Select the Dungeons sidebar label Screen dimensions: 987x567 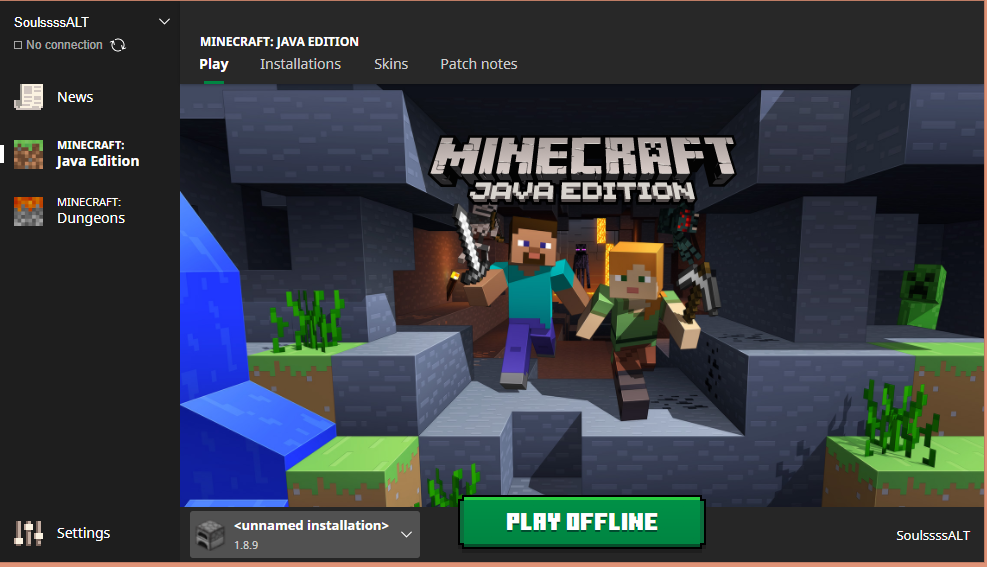[x=91, y=211]
